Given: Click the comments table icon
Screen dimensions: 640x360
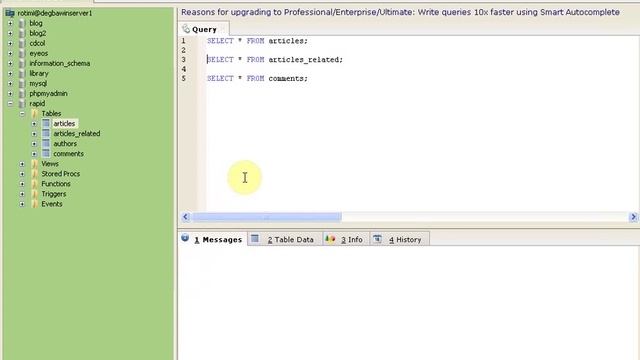Looking at the screenshot, I should [x=46, y=153].
